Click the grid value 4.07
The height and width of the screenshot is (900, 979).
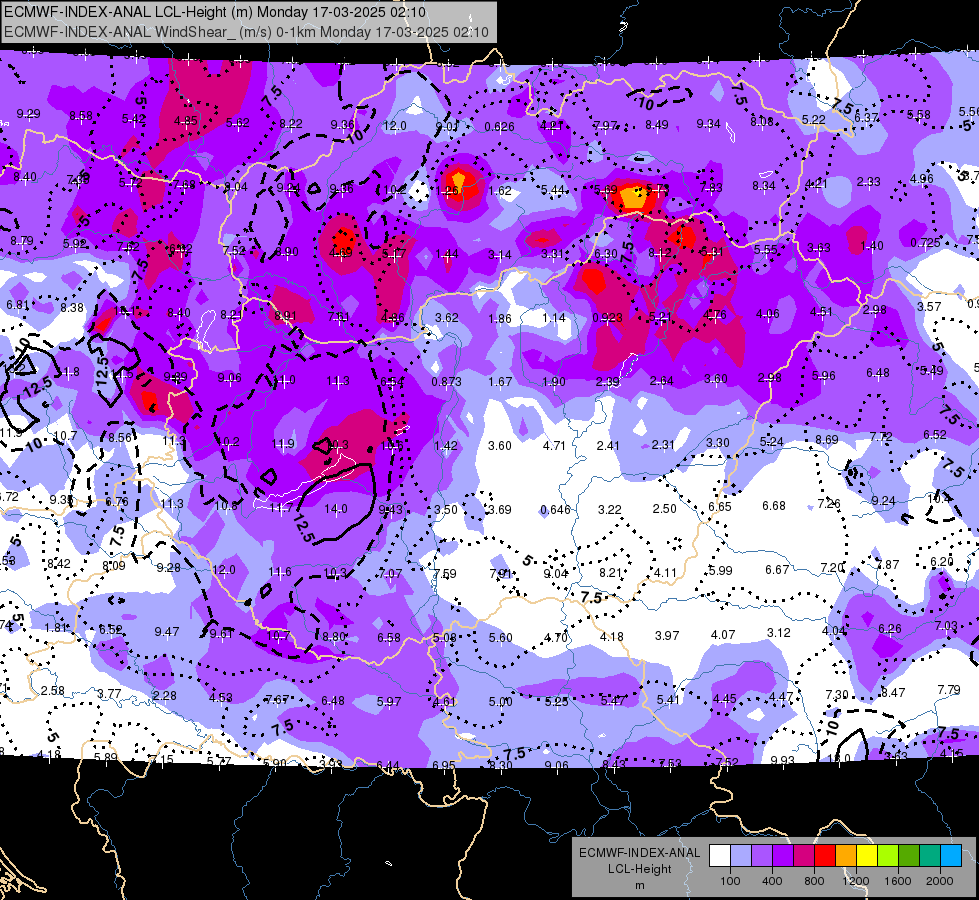(x=723, y=635)
